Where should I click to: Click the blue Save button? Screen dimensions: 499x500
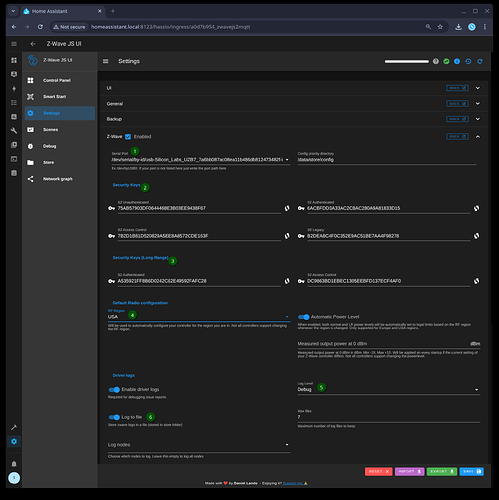pos(472,471)
